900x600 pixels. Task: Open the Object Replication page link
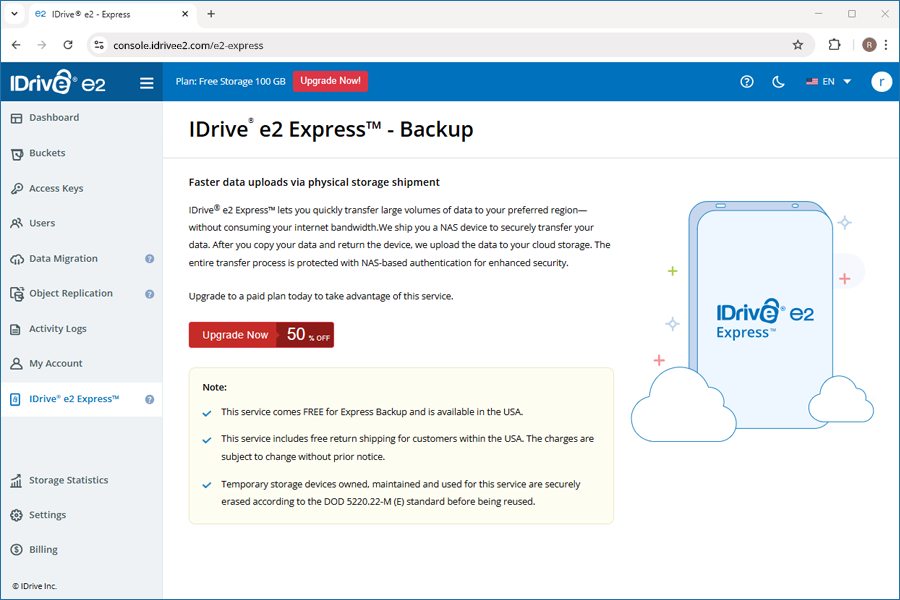82,293
